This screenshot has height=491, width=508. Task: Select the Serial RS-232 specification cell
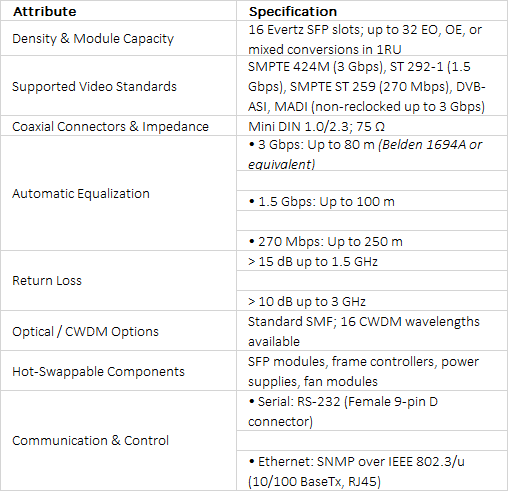372,411
